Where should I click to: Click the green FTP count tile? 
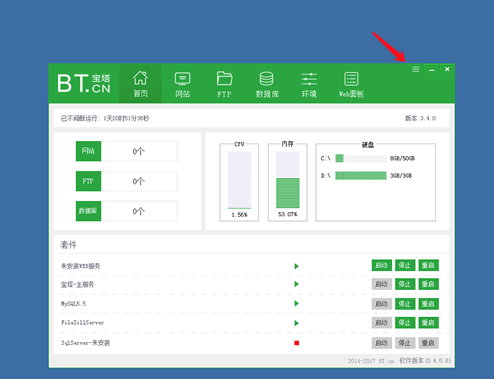pos(88,181)
